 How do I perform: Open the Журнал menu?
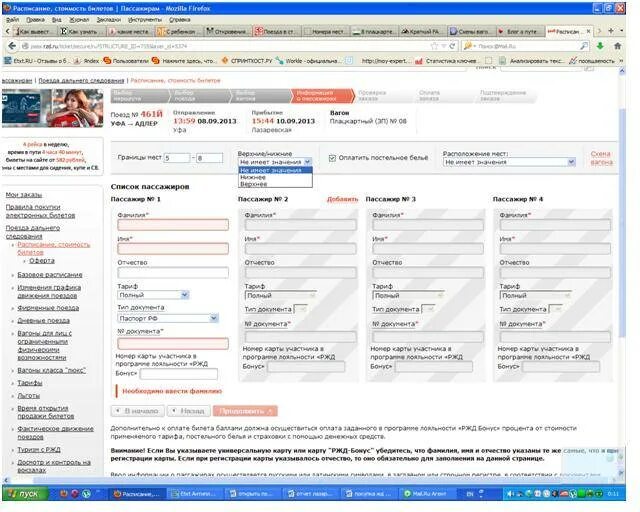pyautogui.click(x=79, y=19)
